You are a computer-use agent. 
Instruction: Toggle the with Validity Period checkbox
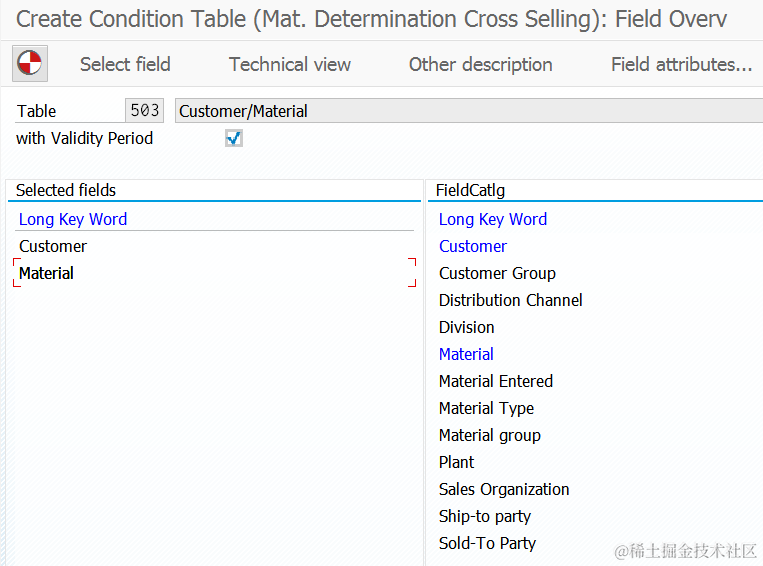234,139
